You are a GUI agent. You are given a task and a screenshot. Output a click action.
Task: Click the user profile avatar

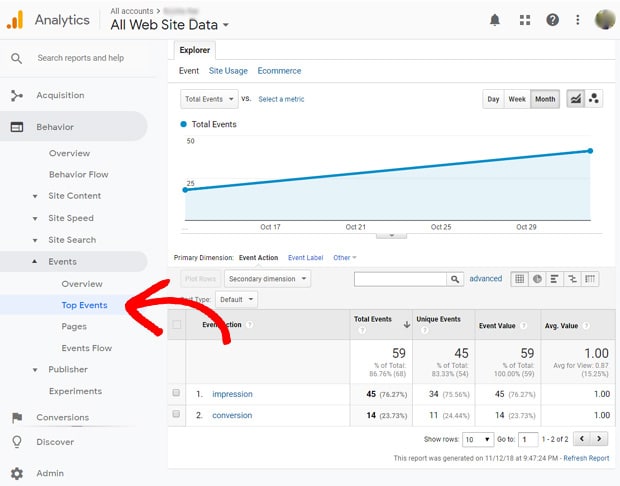point(605,19)
